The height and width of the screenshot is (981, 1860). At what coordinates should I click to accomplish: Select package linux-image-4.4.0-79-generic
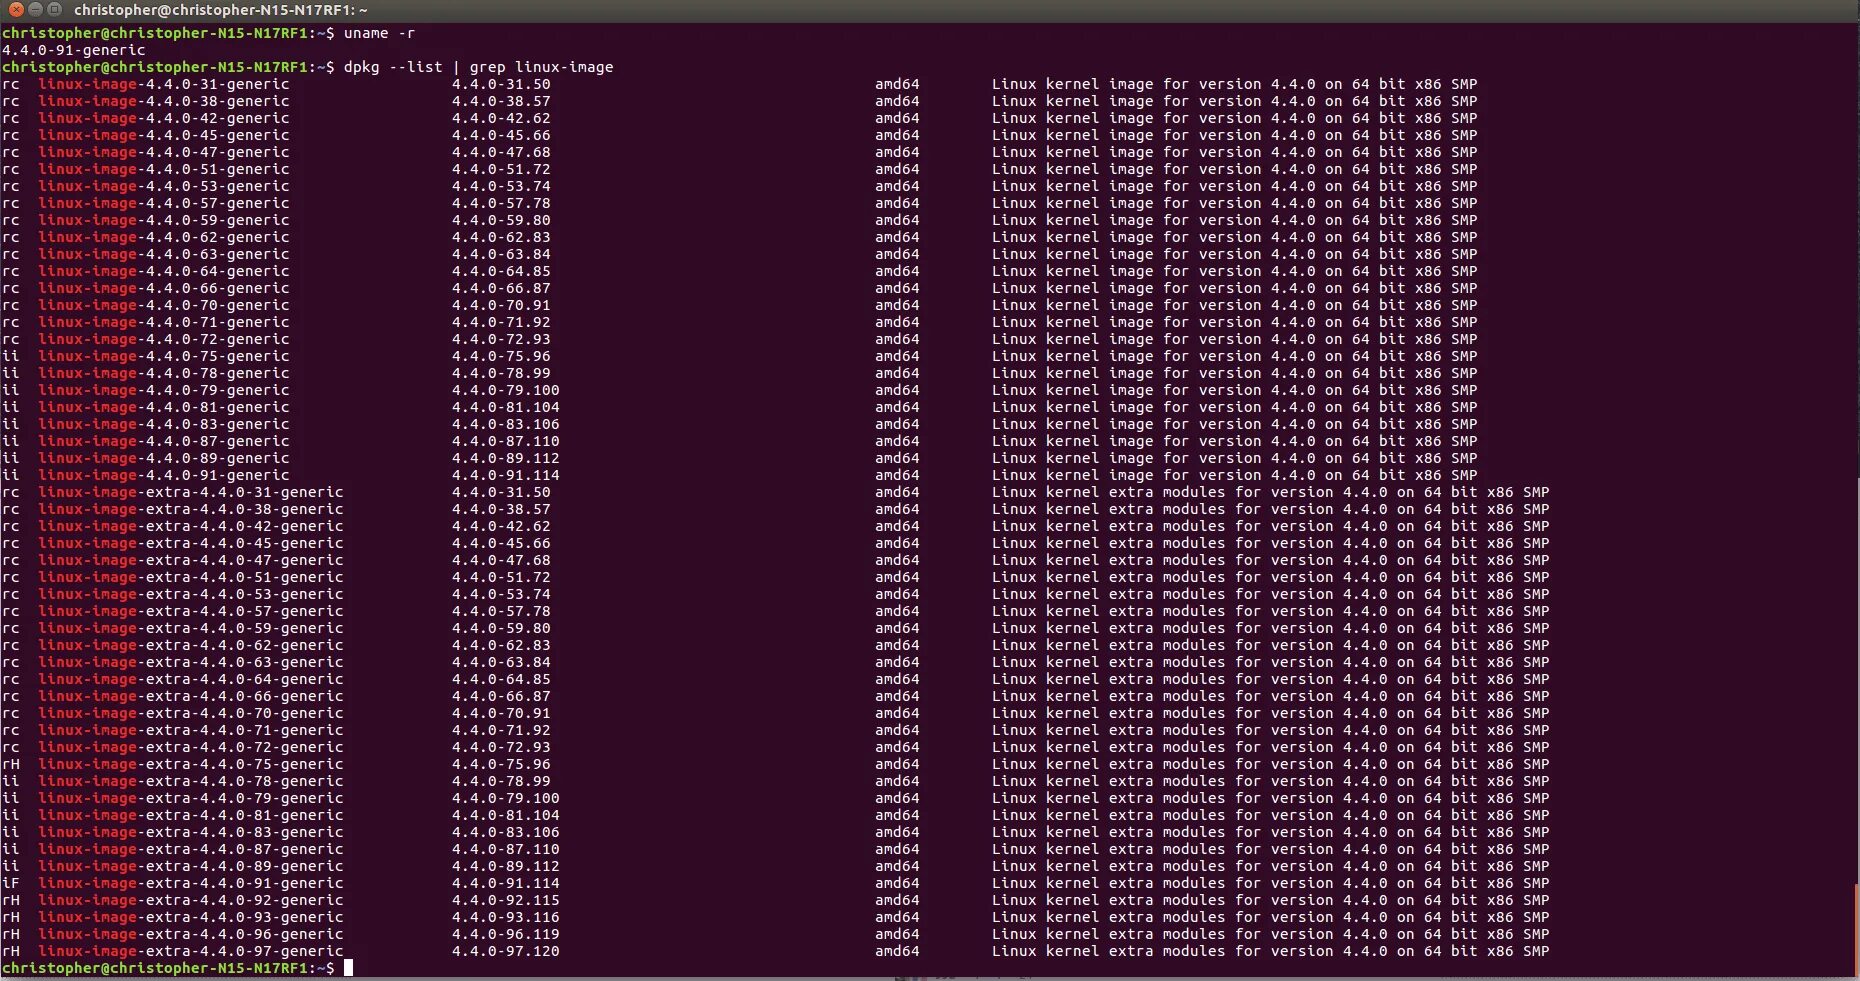164,390
